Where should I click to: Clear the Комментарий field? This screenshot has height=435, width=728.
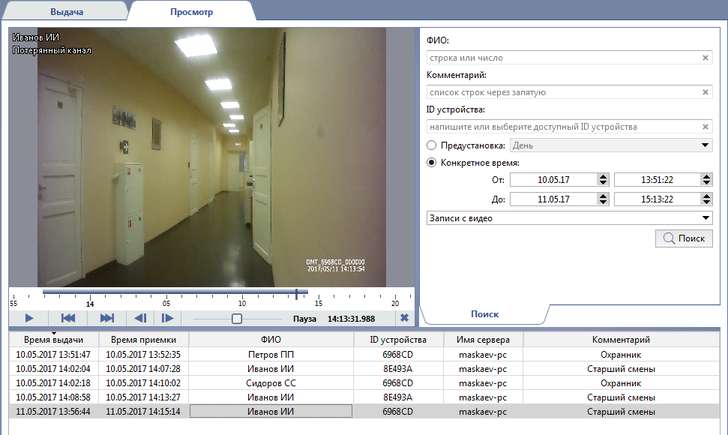pyautogui.click(x=705, y=93)
